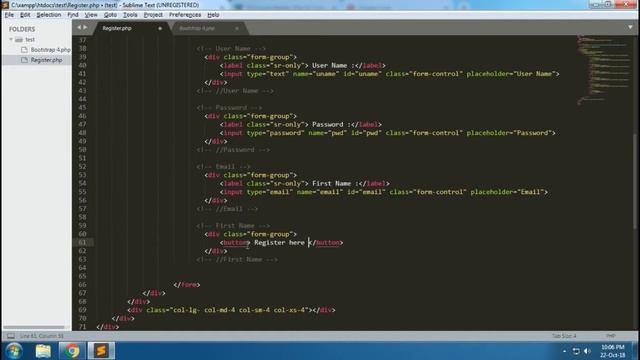This screenshot has height=360, width=640.
Task: Open the Selection menu
Action: [x=49, y=15]
